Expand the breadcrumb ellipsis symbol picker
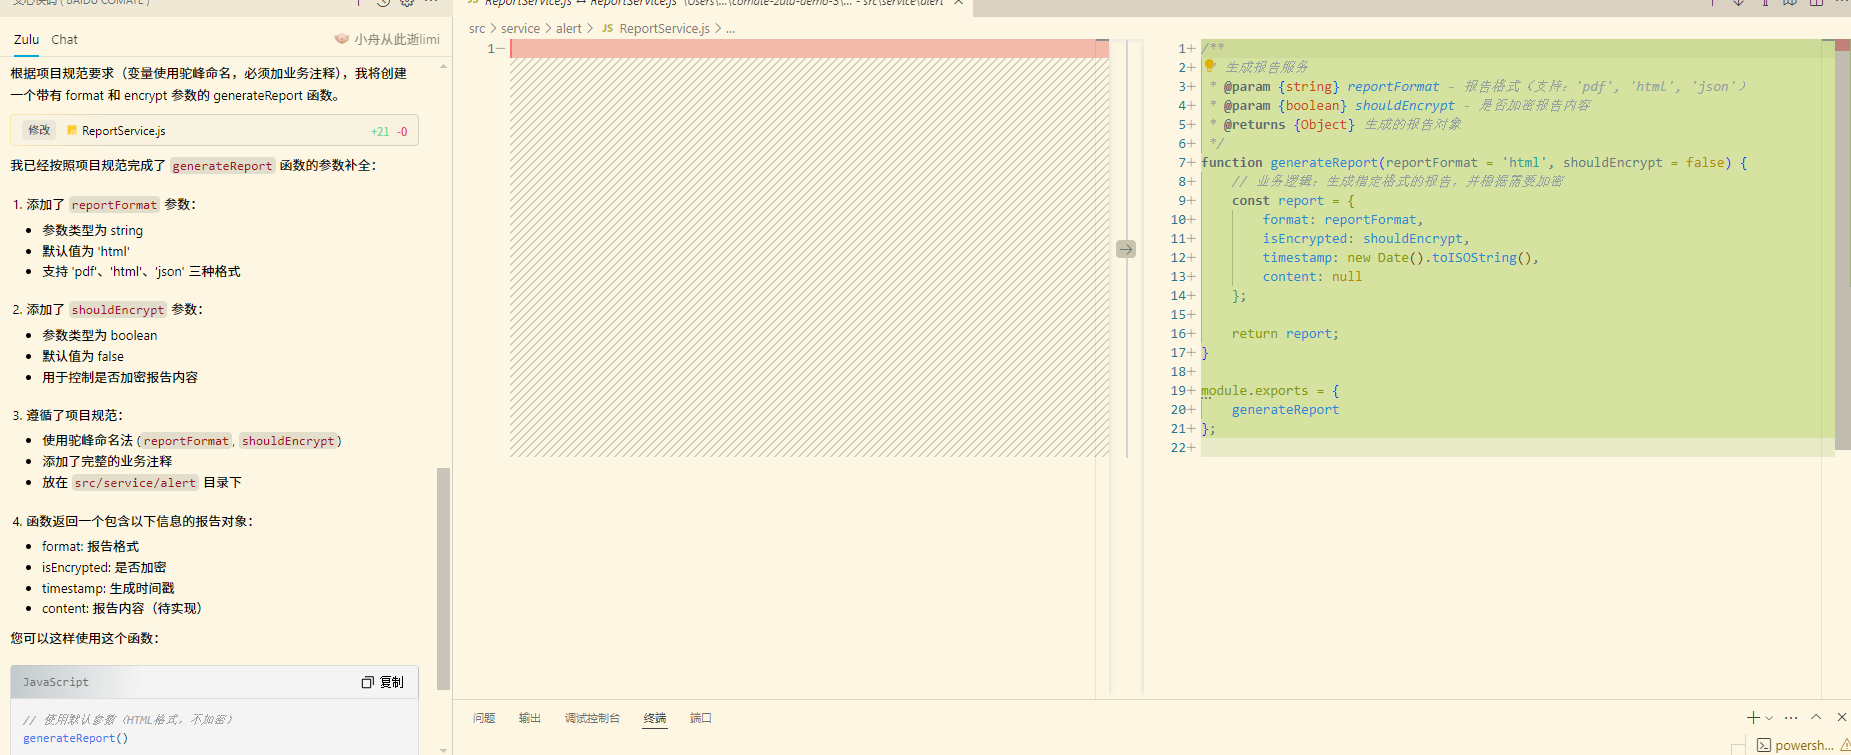 731,29
